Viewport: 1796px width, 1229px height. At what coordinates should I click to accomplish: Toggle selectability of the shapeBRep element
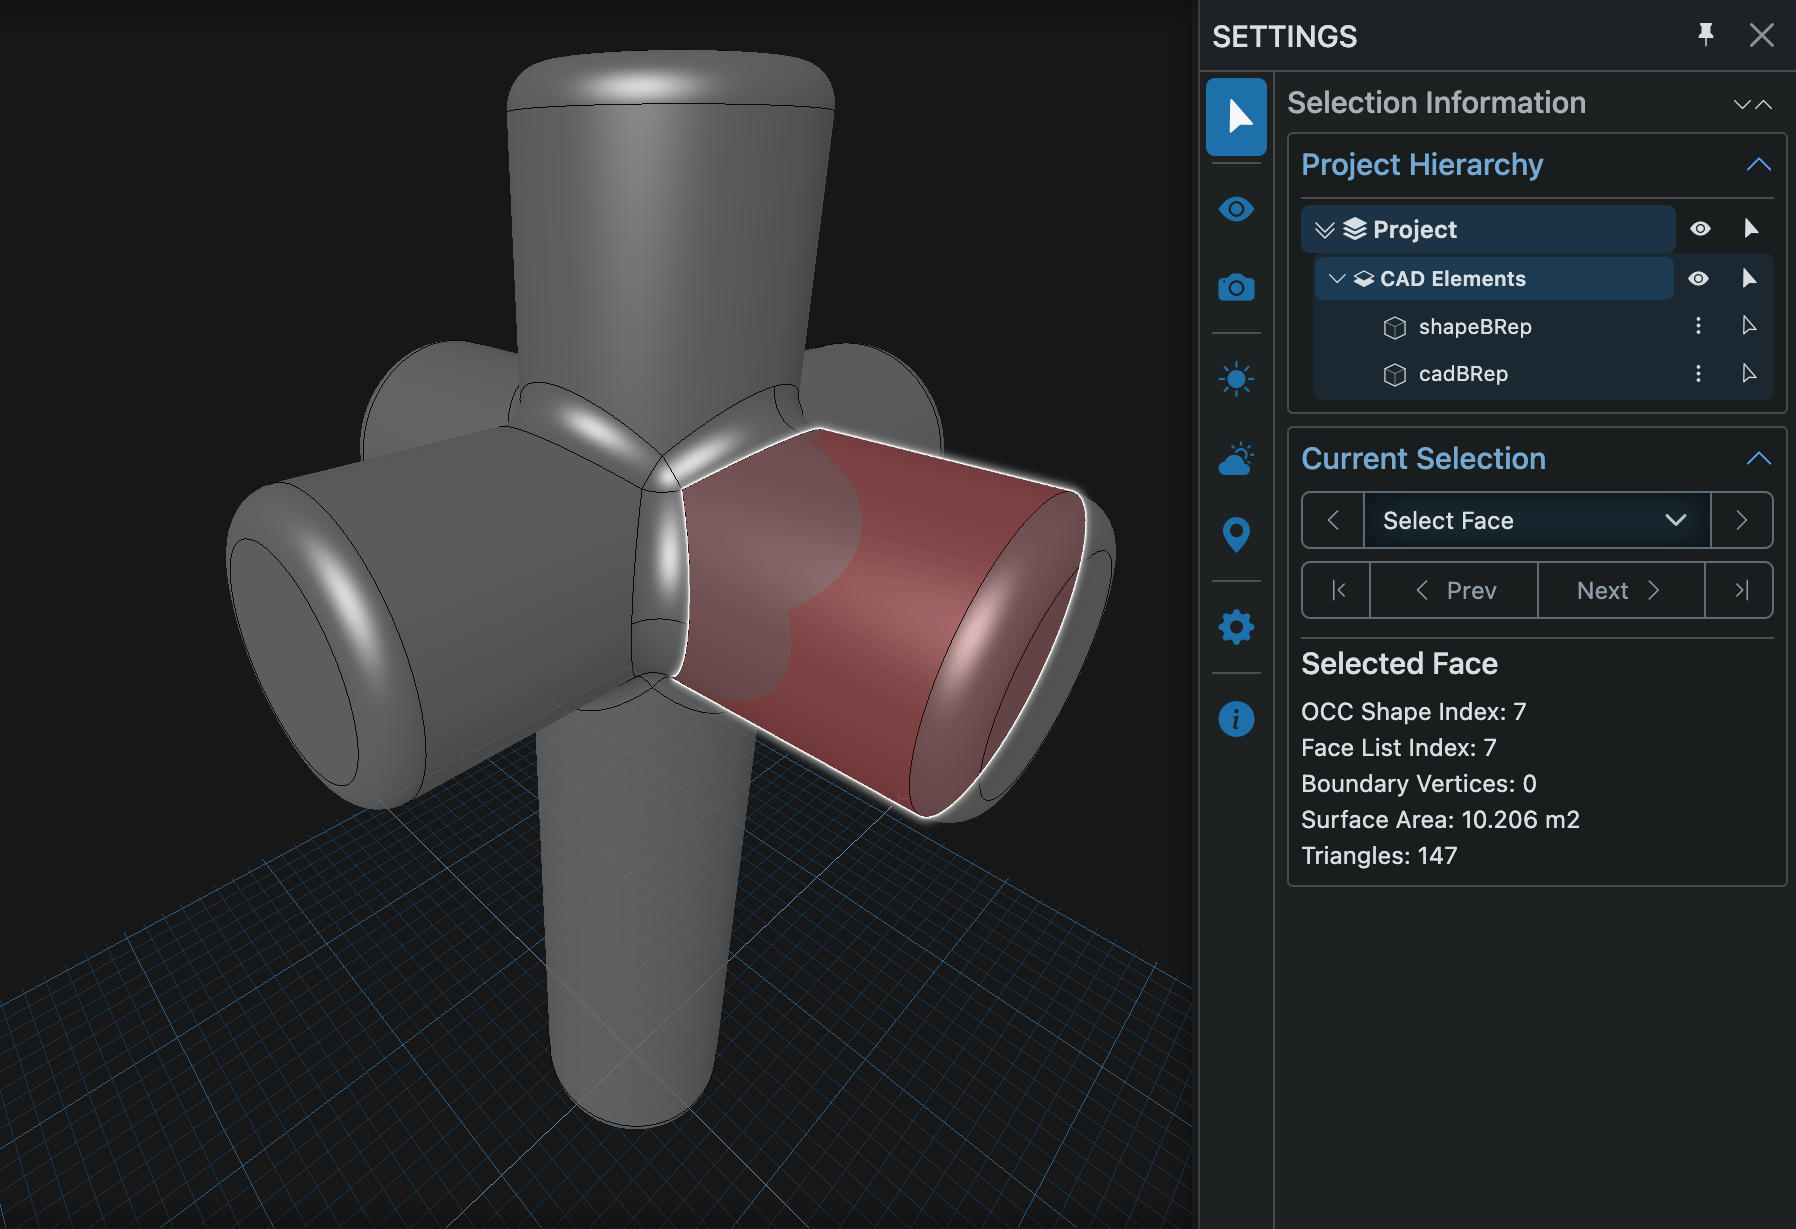pos(1749,326)
